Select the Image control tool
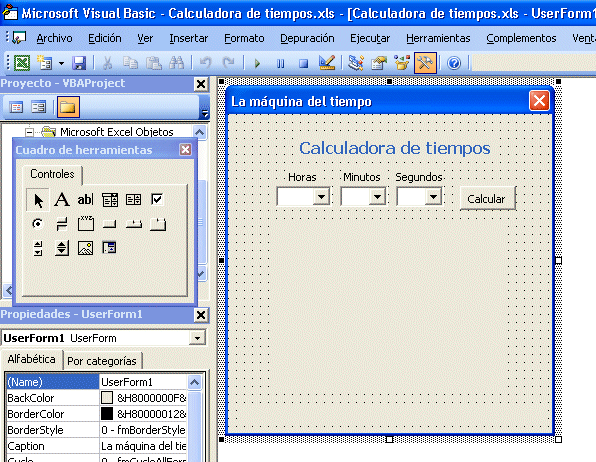596x462 pixels. 86,248
